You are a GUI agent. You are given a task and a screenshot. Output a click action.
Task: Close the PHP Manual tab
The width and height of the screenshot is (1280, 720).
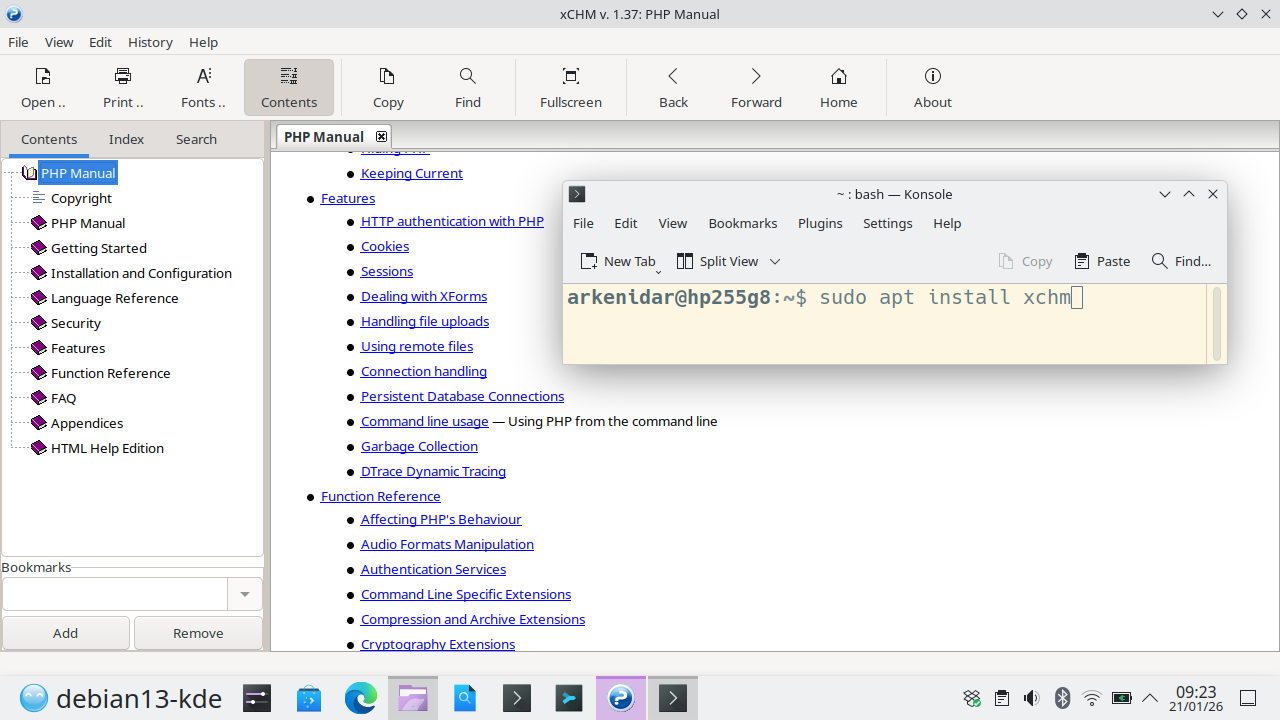coord(381,136)
